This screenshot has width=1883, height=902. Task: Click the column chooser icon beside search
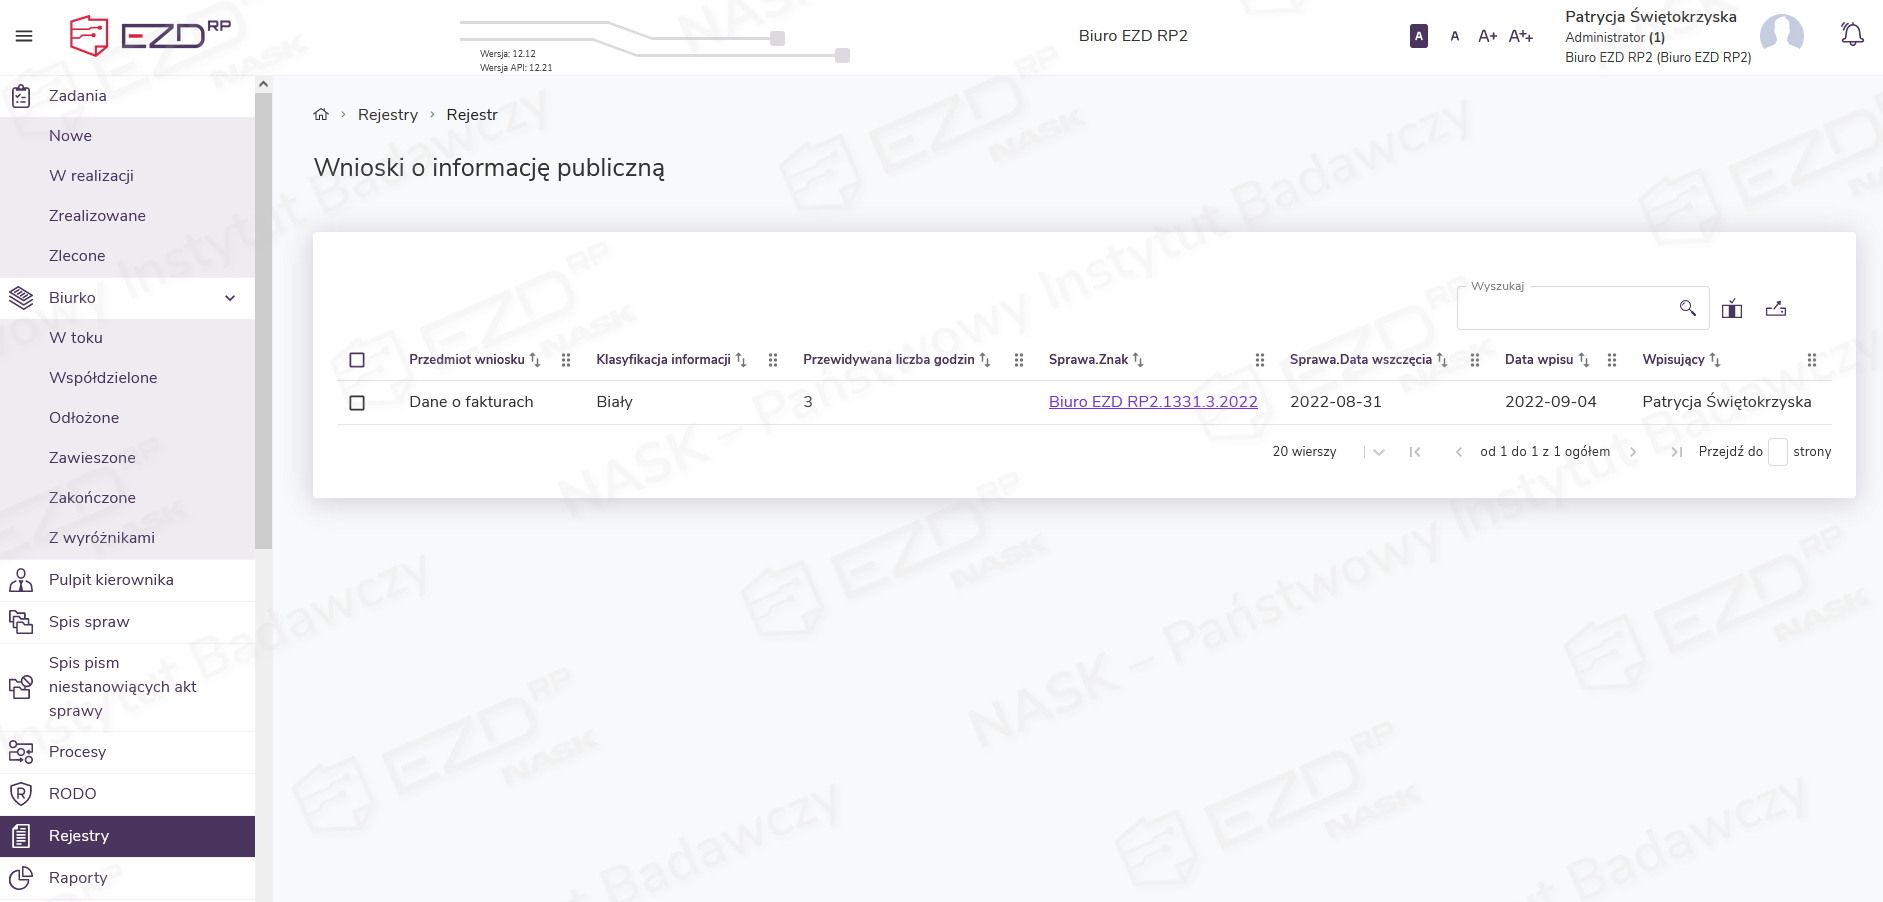click(1732, 309)
